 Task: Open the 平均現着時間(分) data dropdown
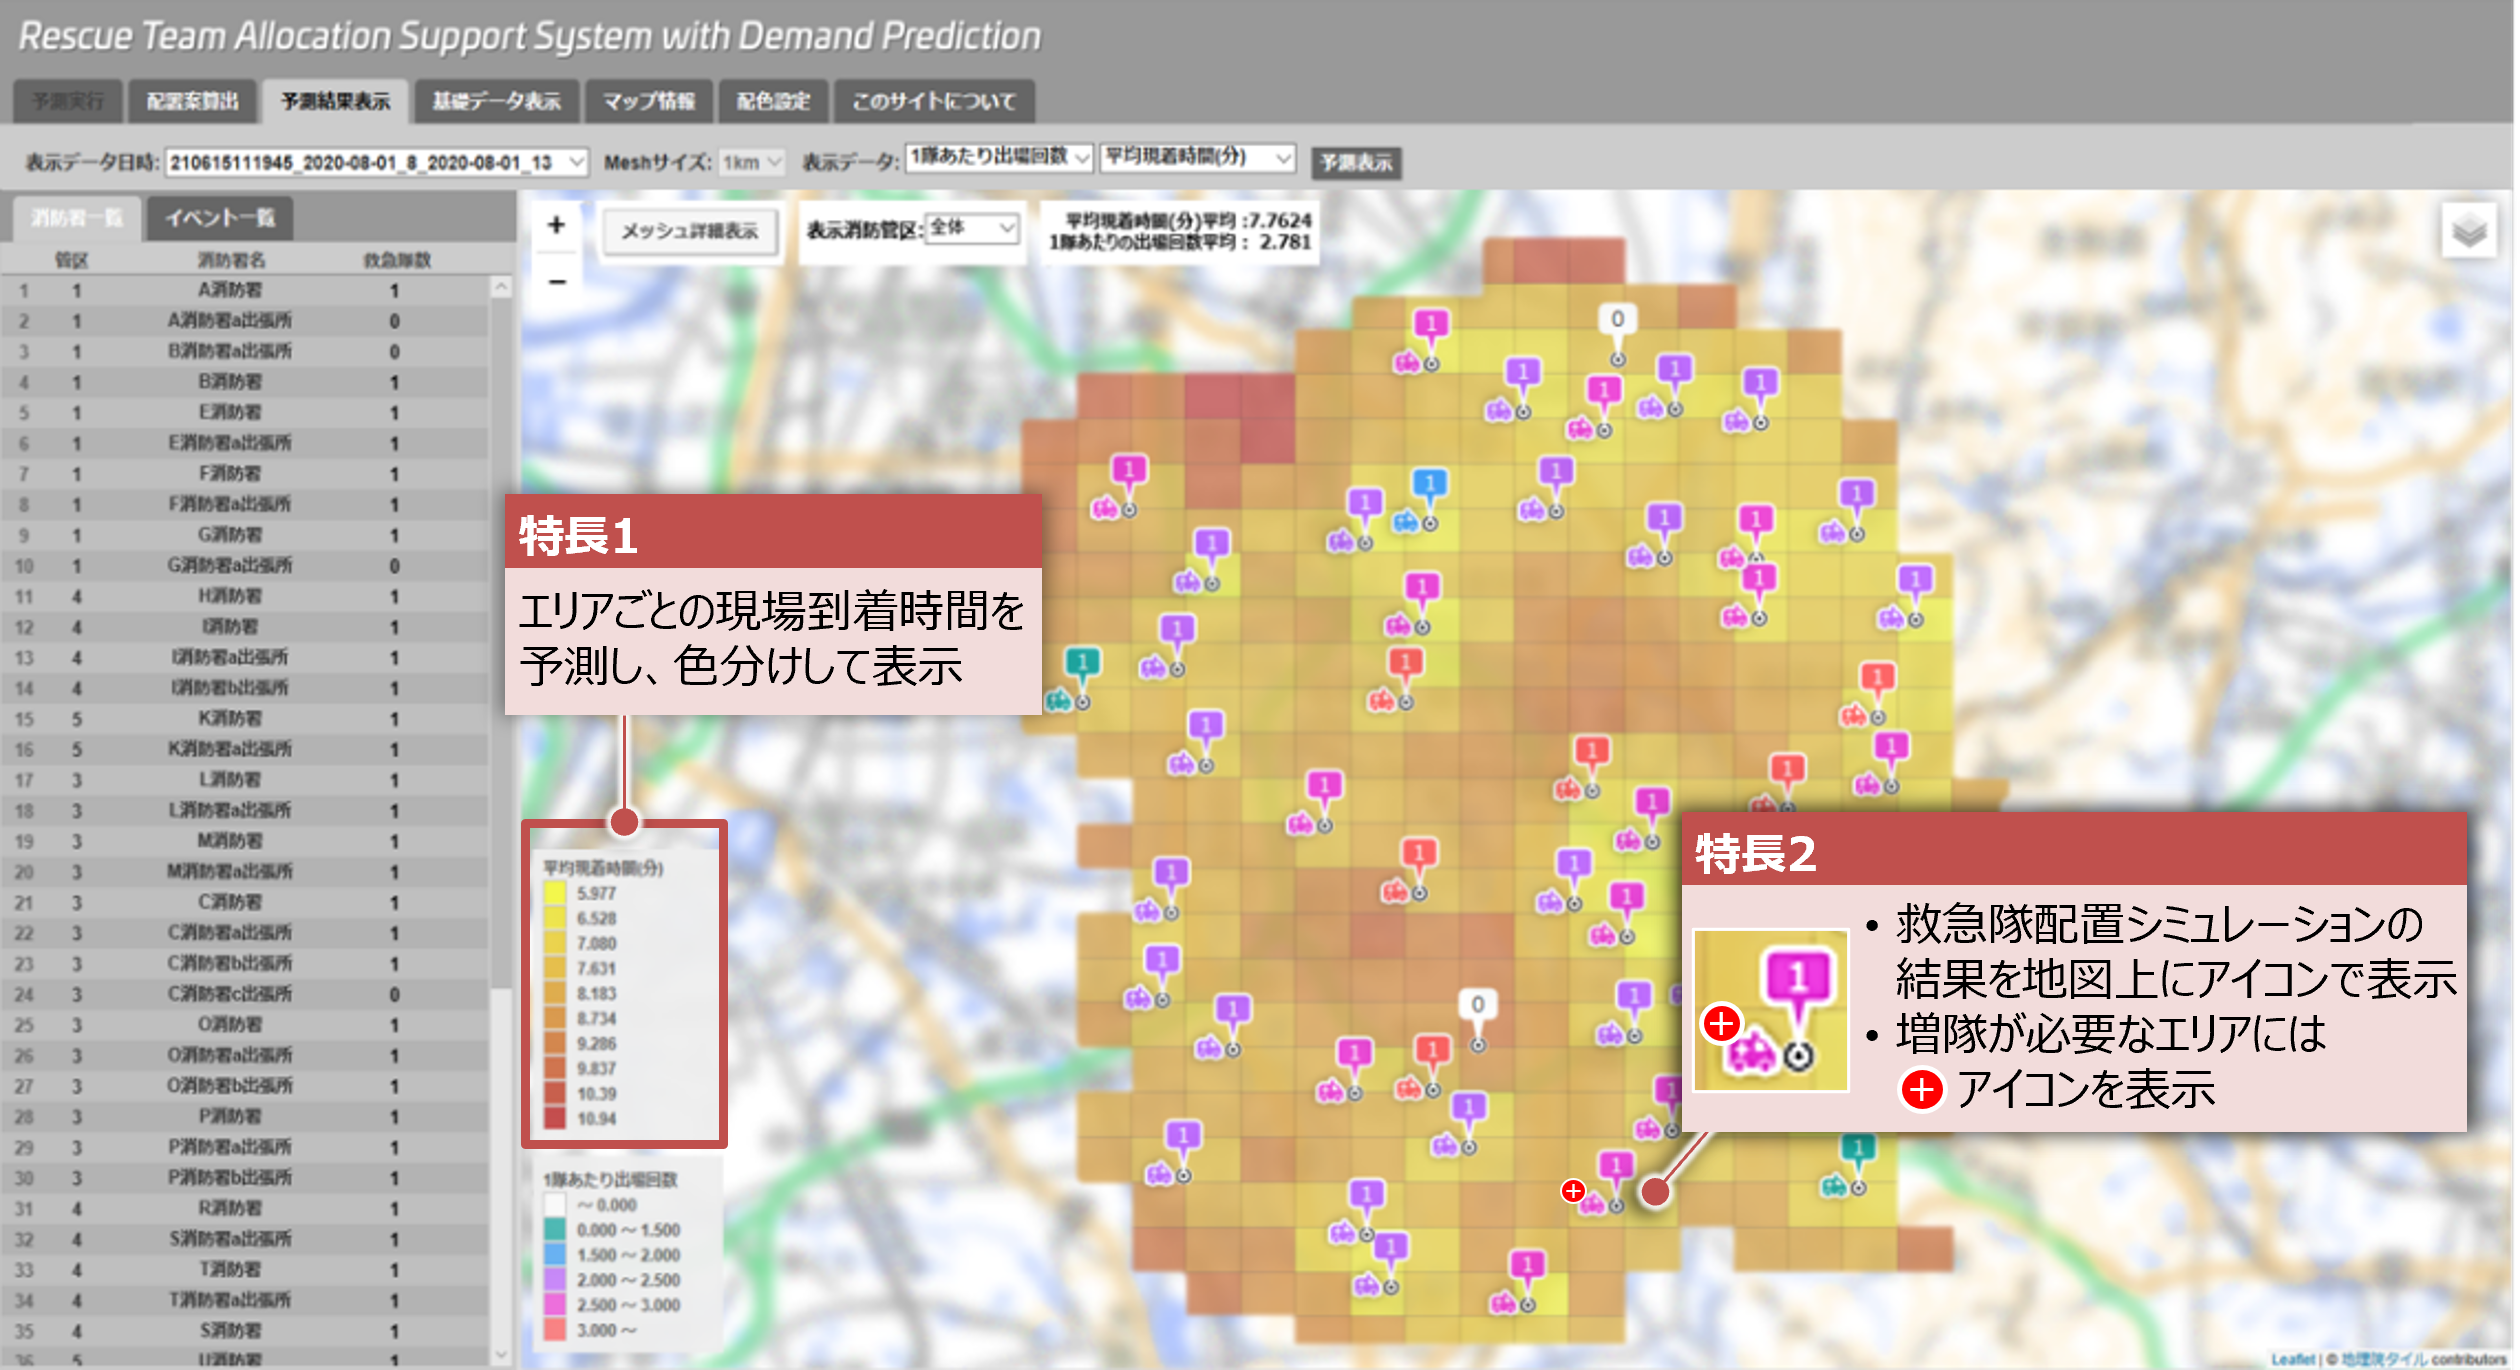1197,157
